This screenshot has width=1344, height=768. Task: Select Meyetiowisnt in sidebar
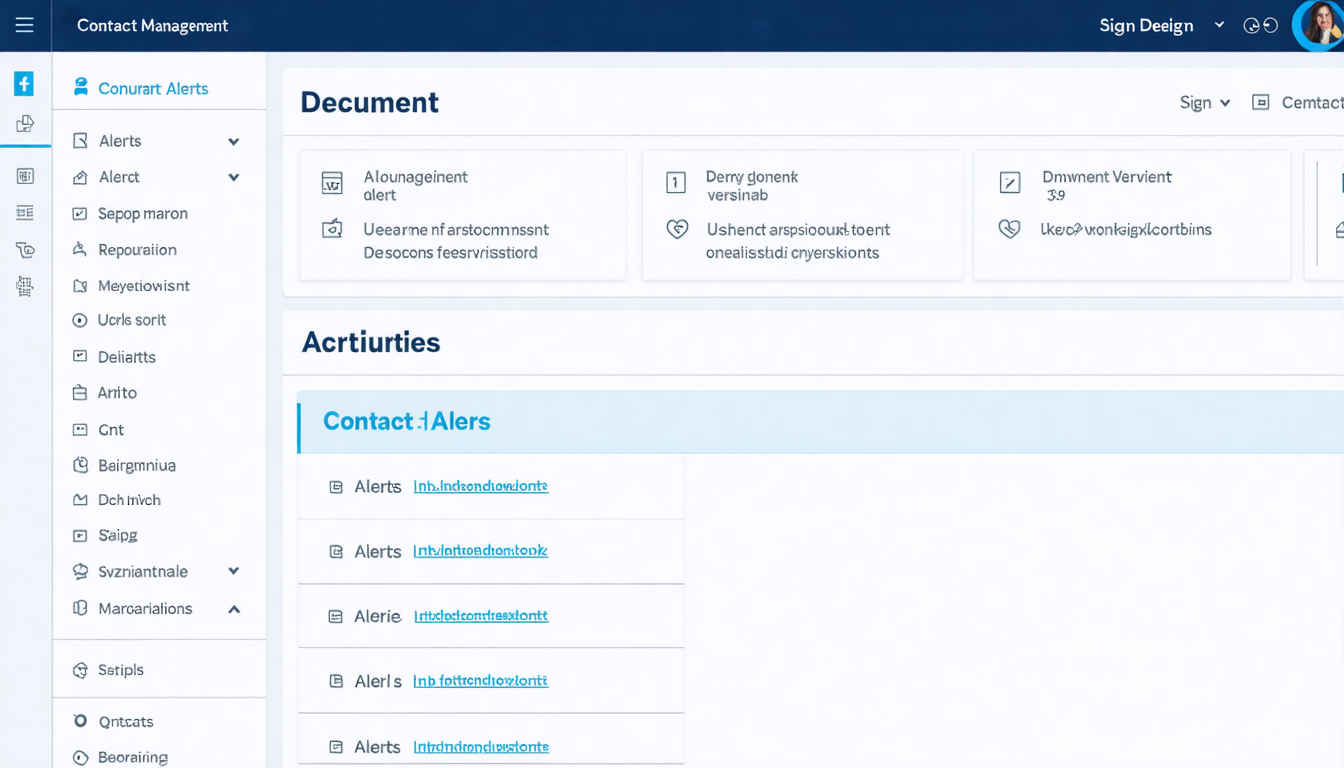(144, 286)
